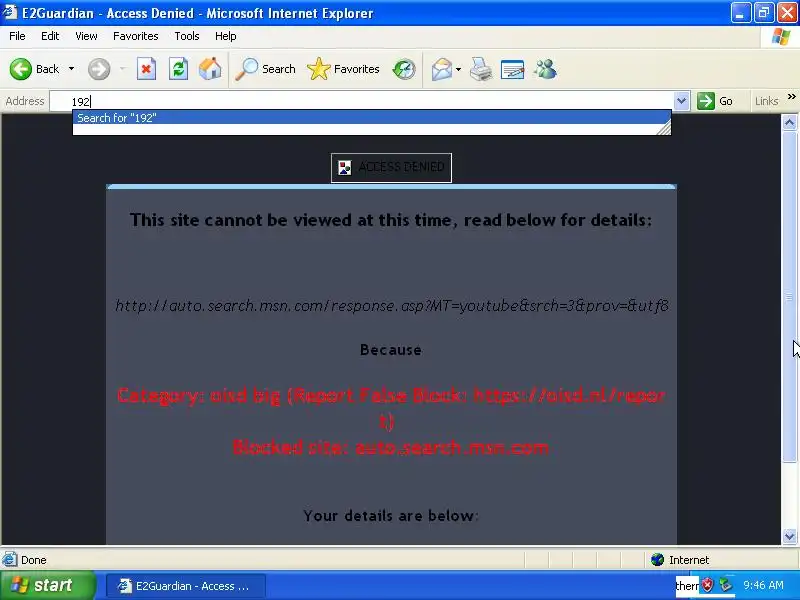
Task: Open the Edit menu
Action: click(50, 36)
